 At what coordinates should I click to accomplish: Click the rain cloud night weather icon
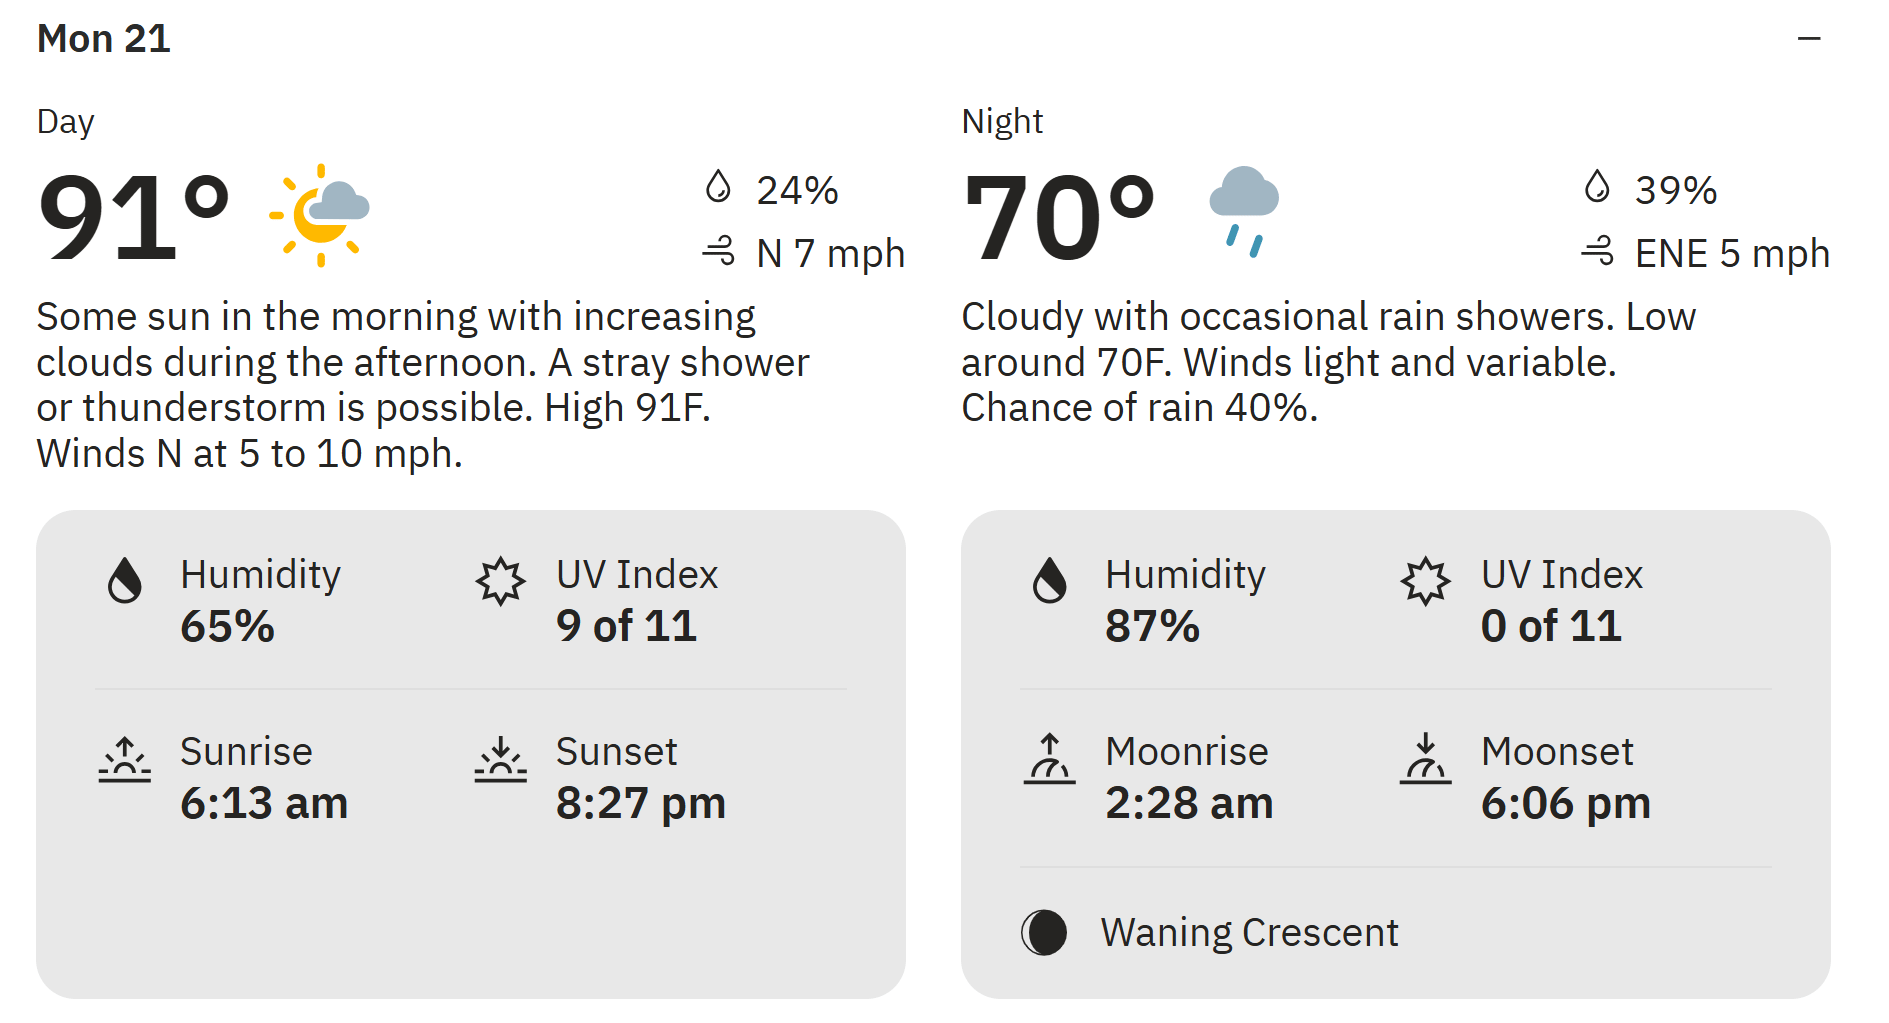coord(1244,212)
